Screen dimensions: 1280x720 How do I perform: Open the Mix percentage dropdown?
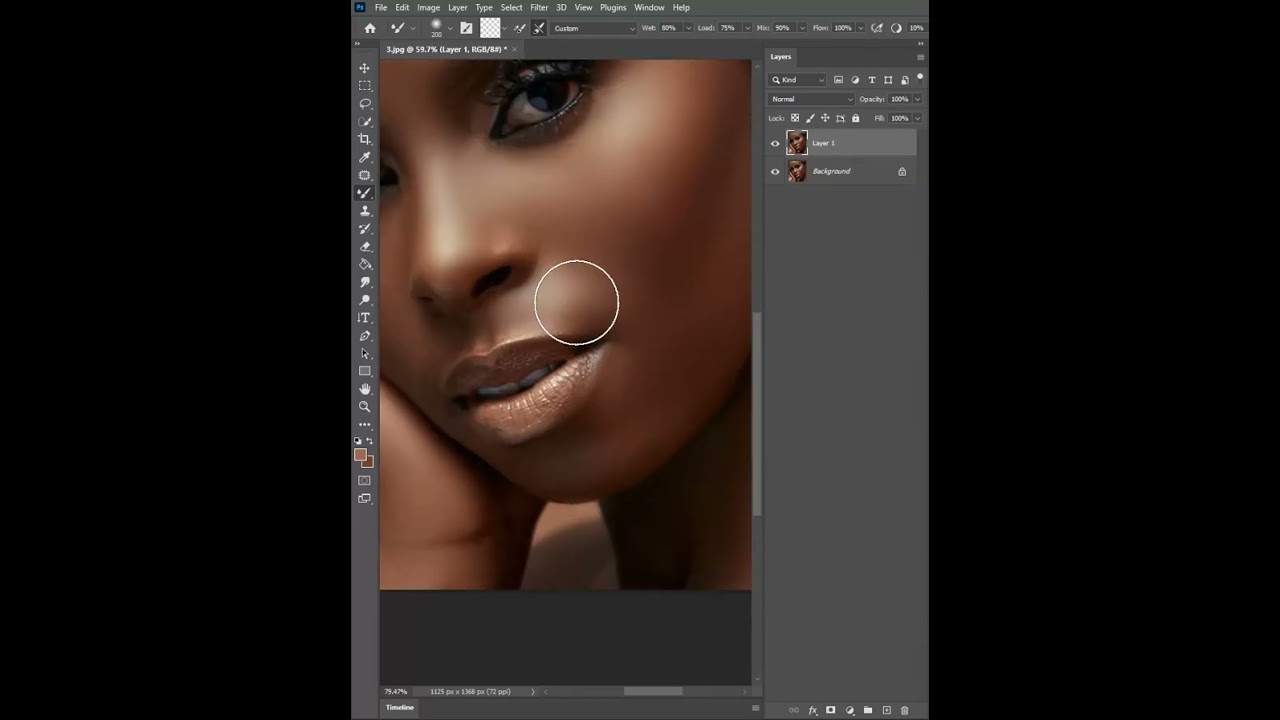(x=800, y=28)
